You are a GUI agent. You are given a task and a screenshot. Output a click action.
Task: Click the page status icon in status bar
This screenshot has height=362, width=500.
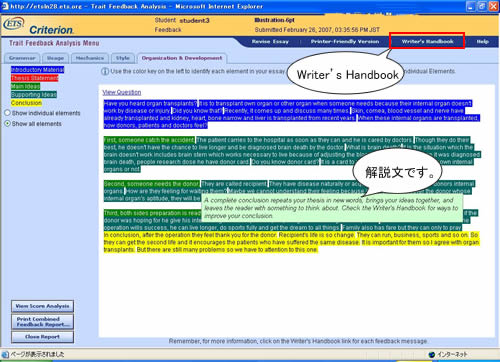[x=5, y=354]
